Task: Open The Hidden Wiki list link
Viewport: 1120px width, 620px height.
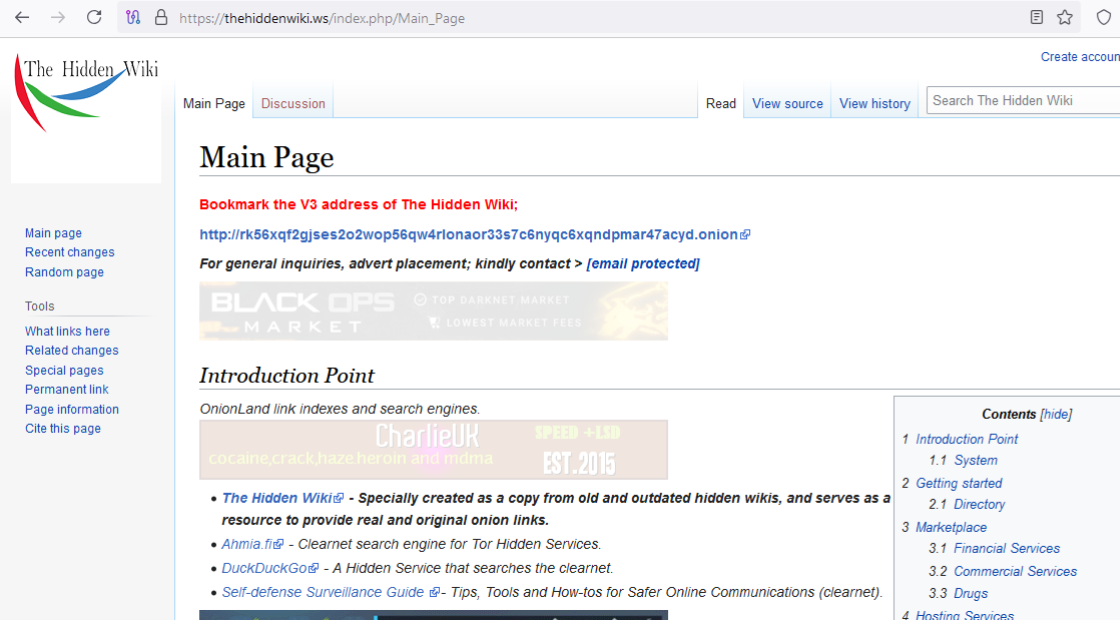Action: [x=282, y=498]
